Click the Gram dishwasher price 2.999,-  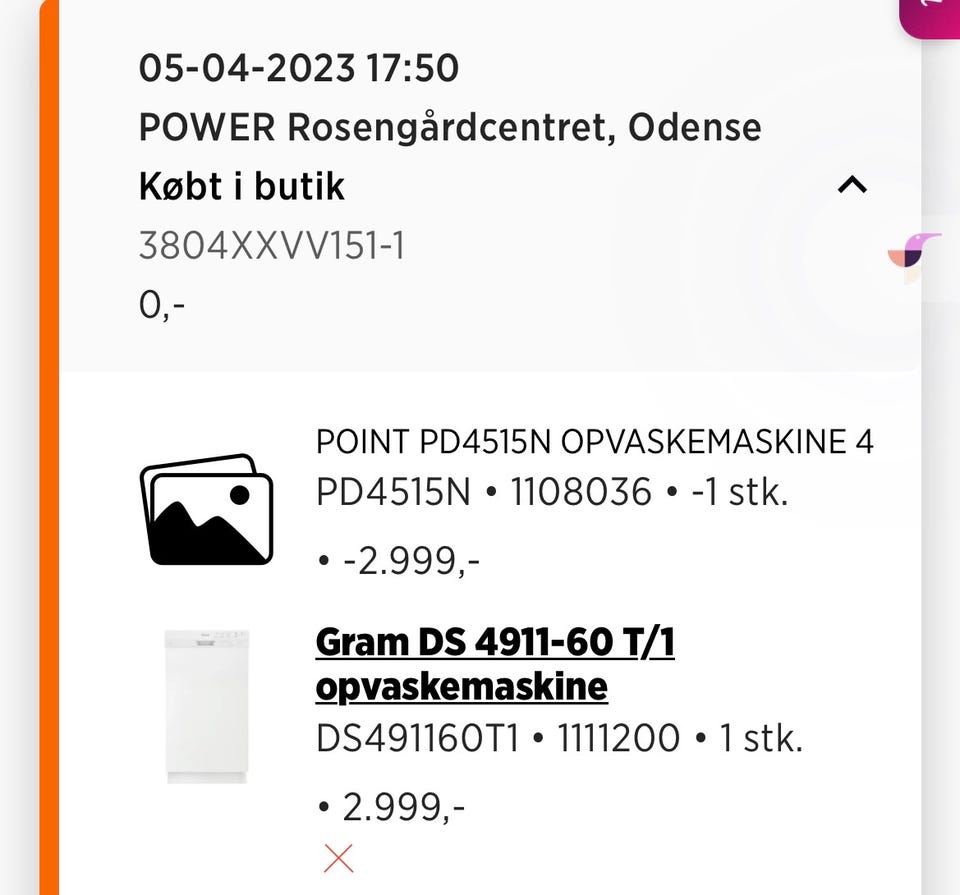(403, 806)
